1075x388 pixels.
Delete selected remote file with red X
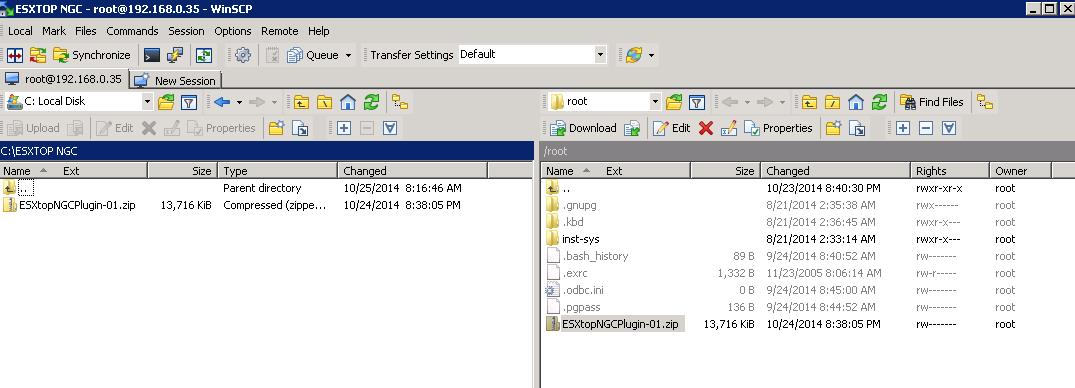[x=705, y=128]
